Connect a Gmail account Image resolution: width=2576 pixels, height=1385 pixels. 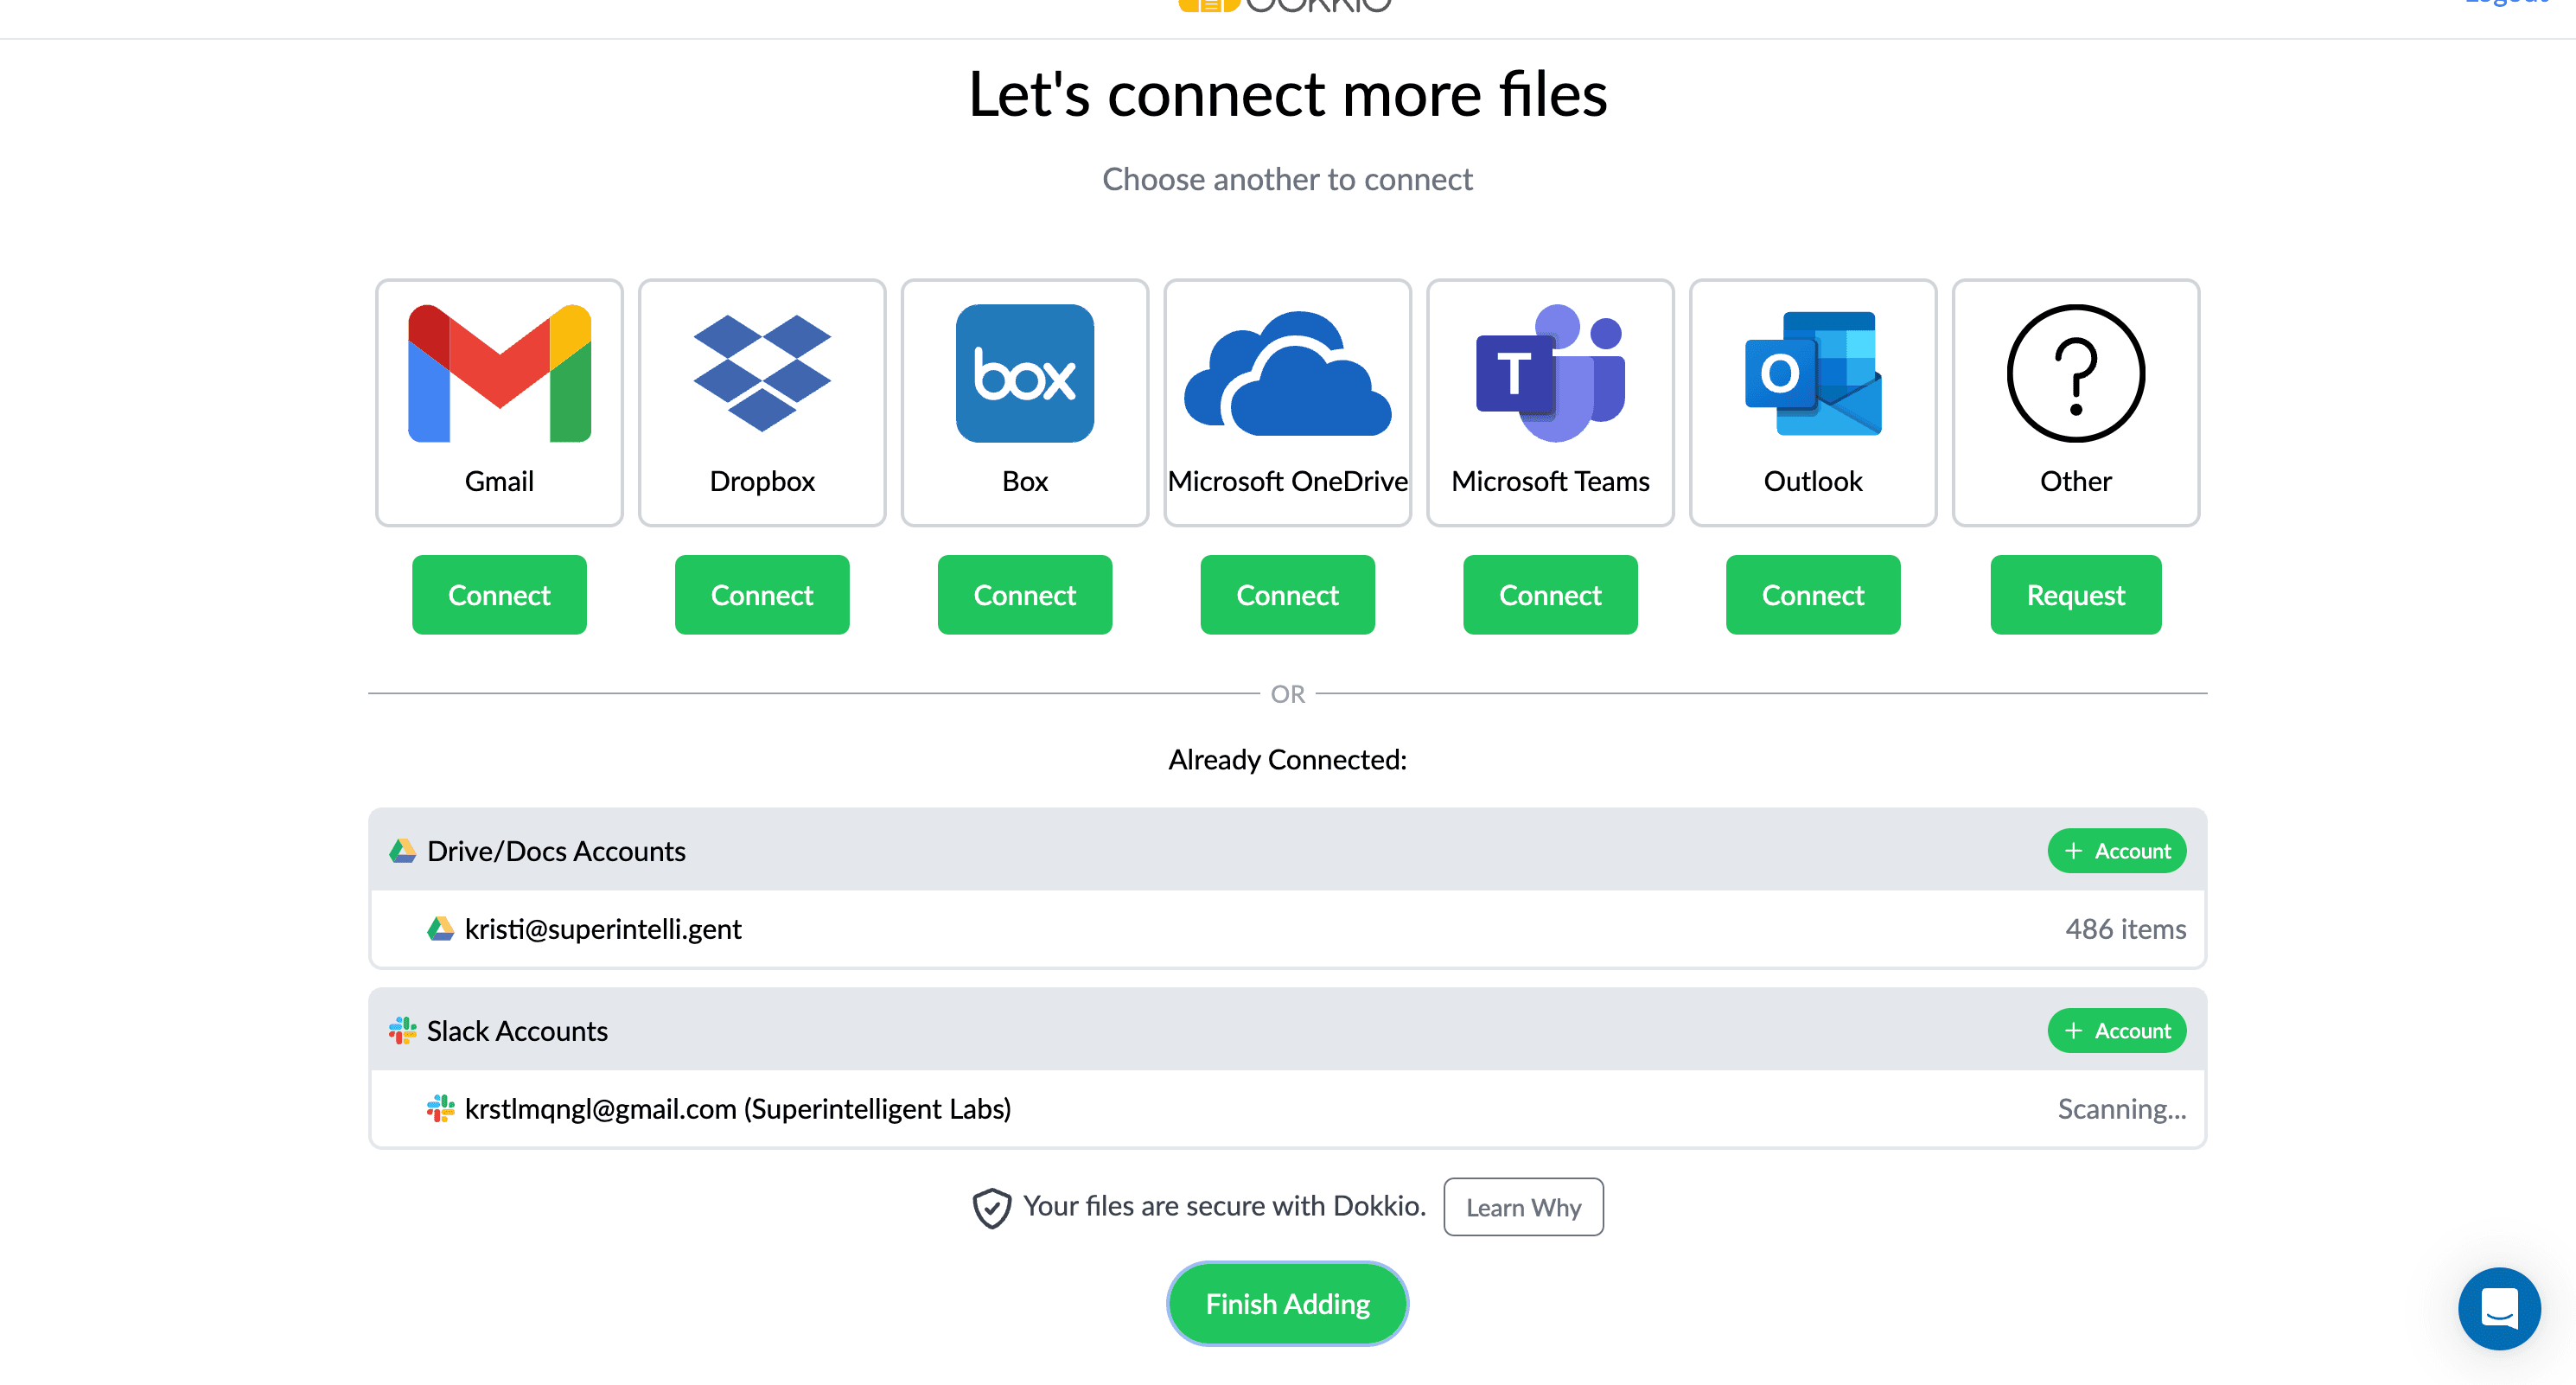point(499,595)
